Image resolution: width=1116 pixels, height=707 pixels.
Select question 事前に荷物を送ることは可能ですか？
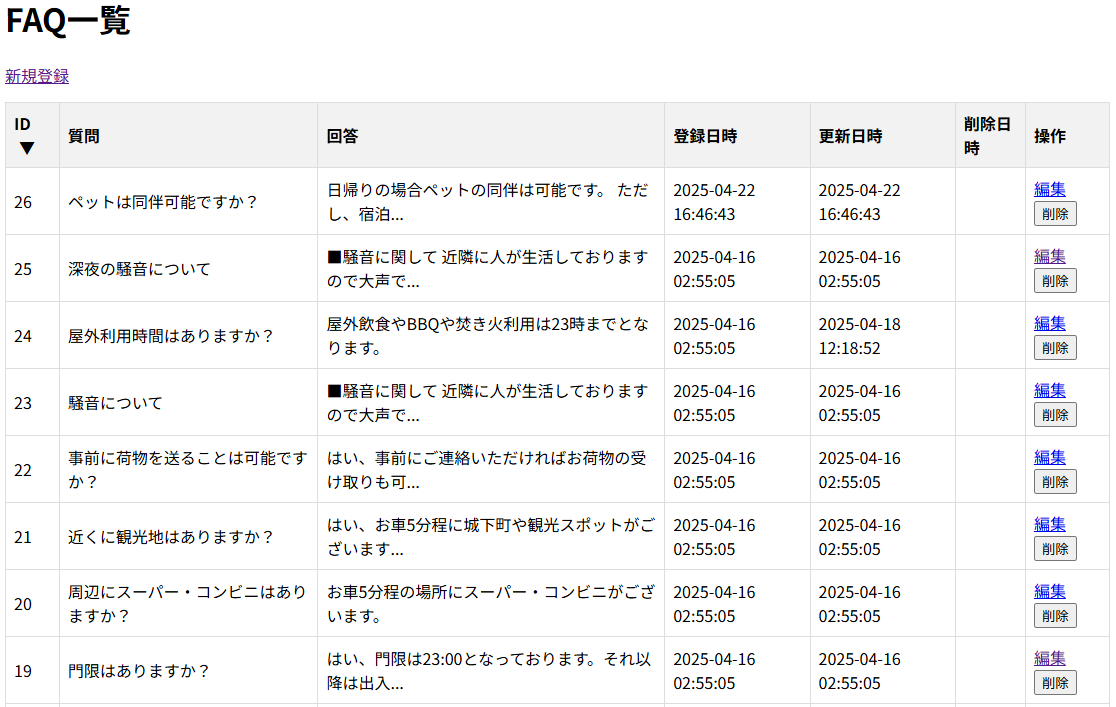click(x=188, y=470)
